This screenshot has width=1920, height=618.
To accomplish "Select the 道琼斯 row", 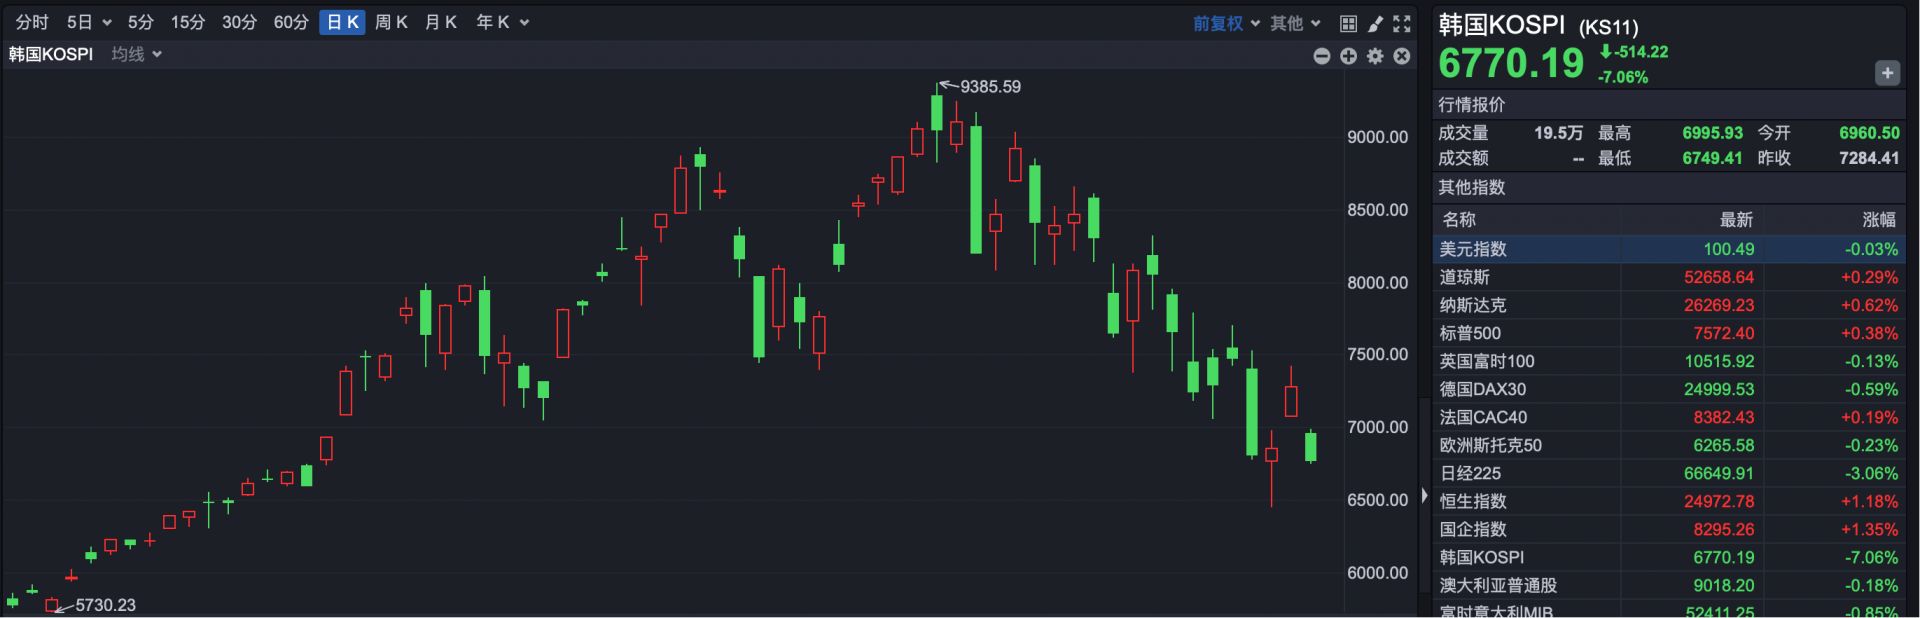I will [1669, 277].
